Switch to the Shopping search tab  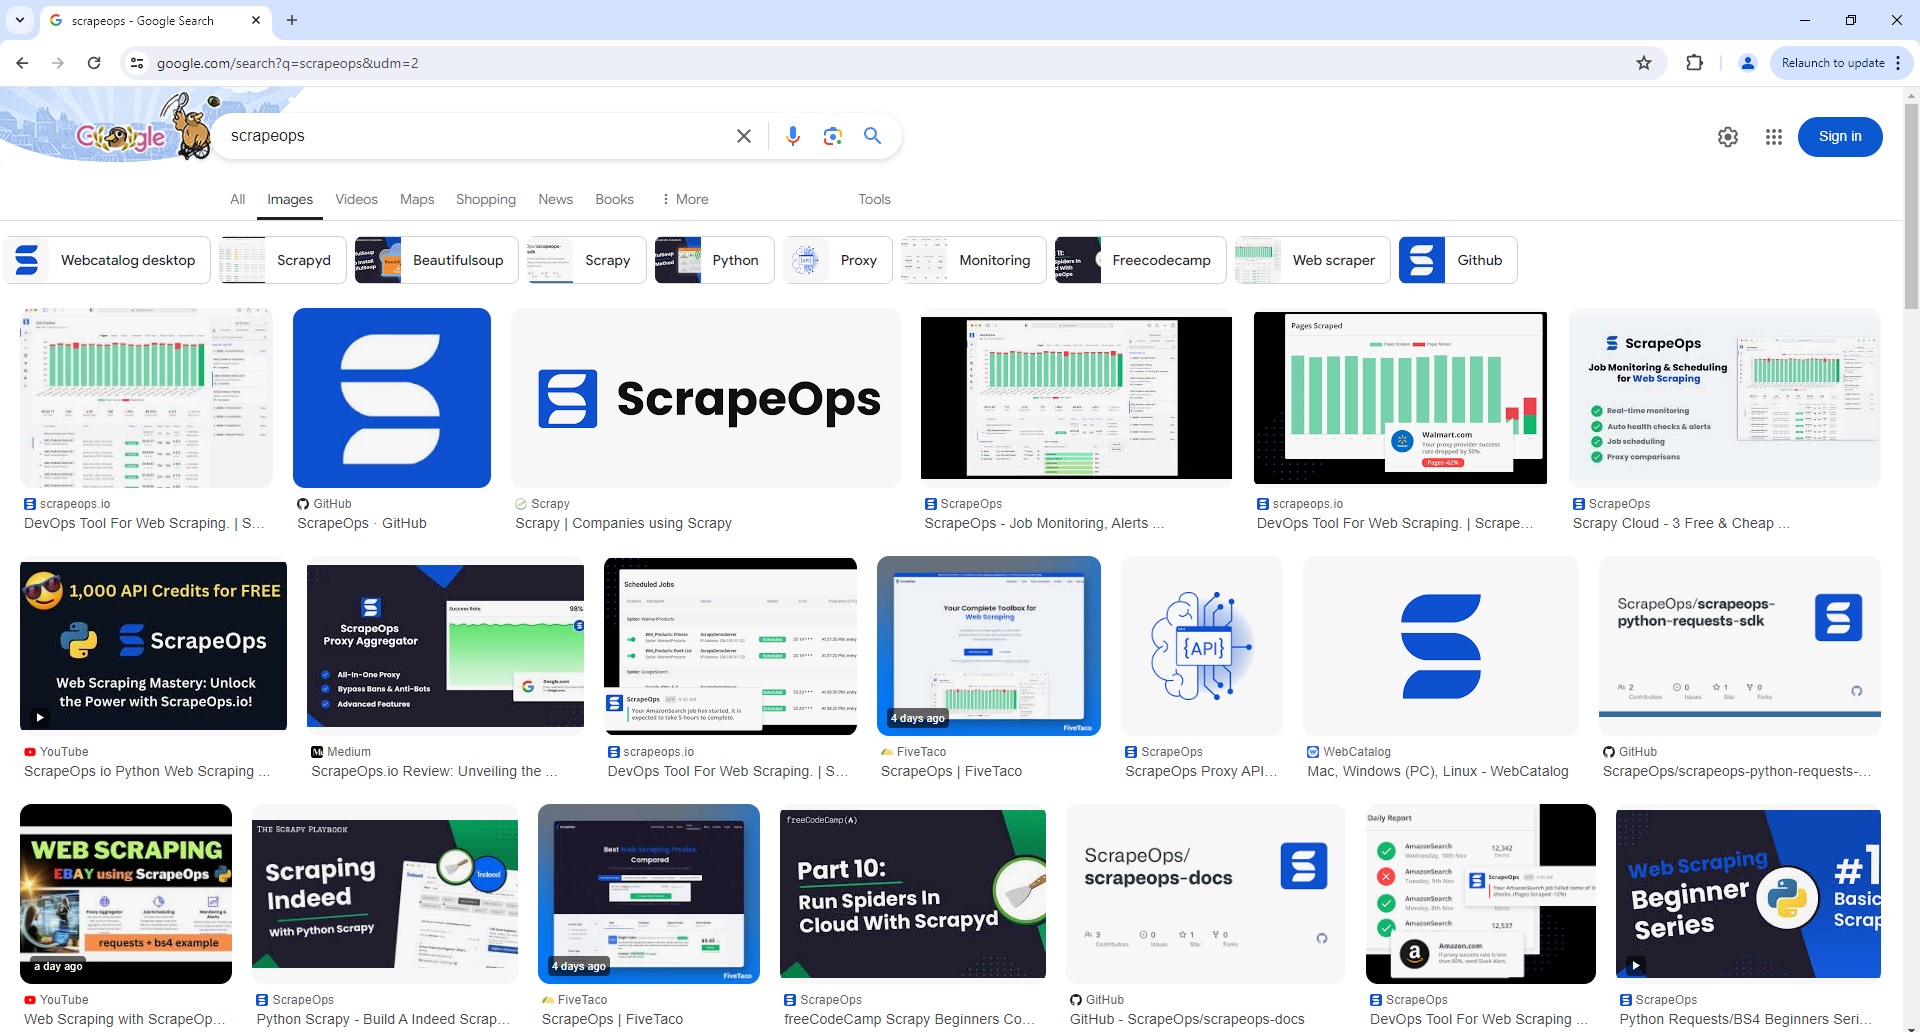pos(486,199)
